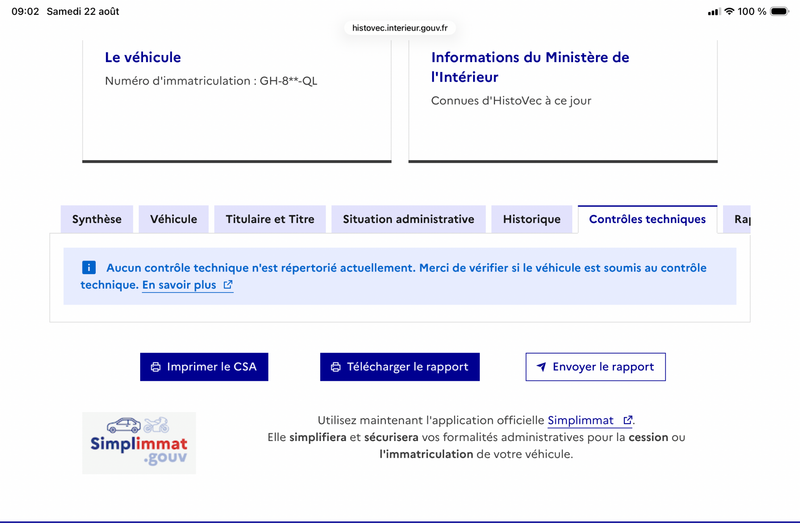Viewport: 800px width, 525px height.
Task: Open the partially visible Rap tab
Action: point(737,219)
